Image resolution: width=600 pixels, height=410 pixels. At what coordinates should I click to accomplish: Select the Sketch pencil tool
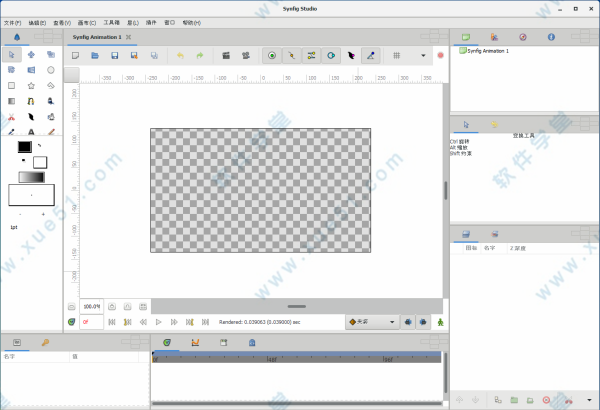[x=51, y=132]
